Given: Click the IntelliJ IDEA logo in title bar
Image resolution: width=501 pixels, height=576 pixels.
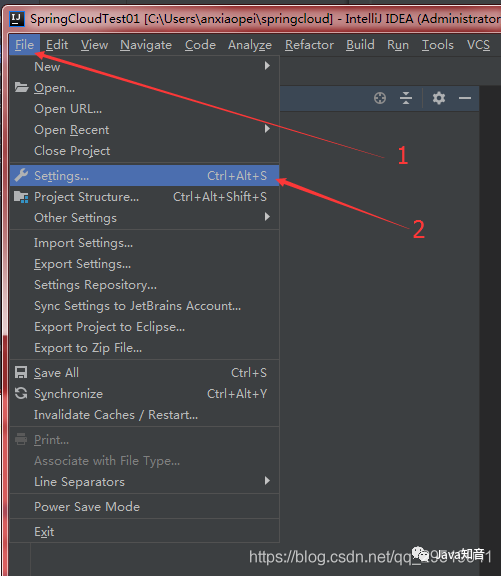Looking at the screenshot, I should coord(17,18).
